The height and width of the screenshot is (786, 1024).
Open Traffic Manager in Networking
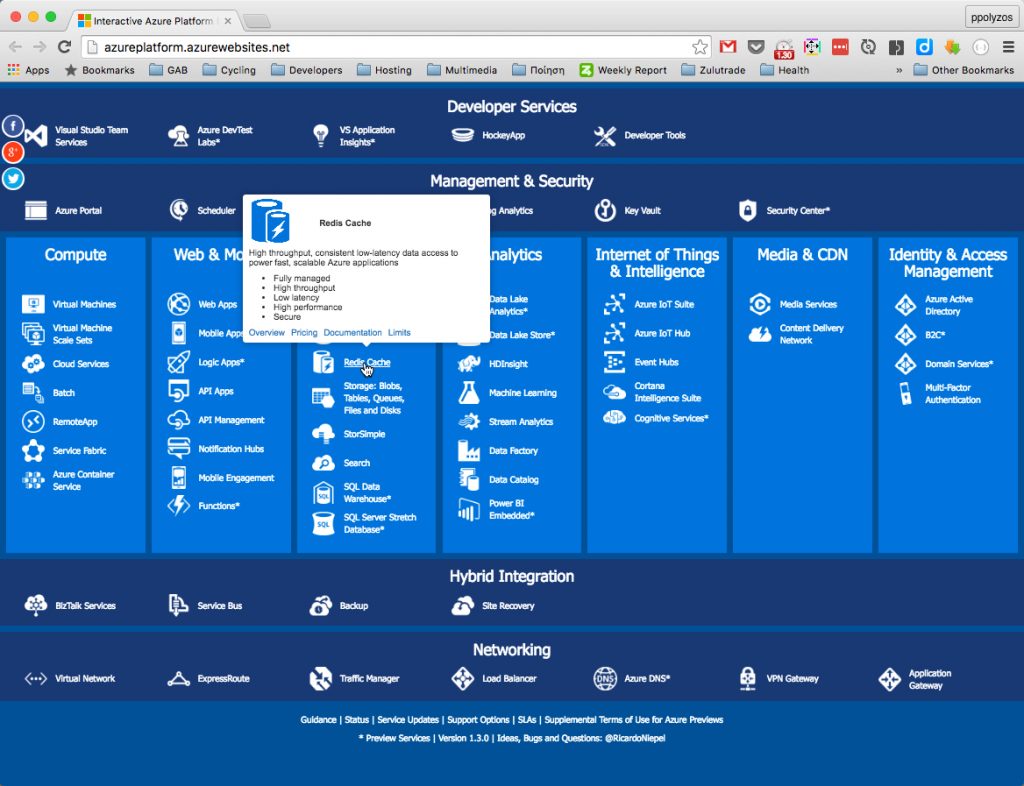318,679
